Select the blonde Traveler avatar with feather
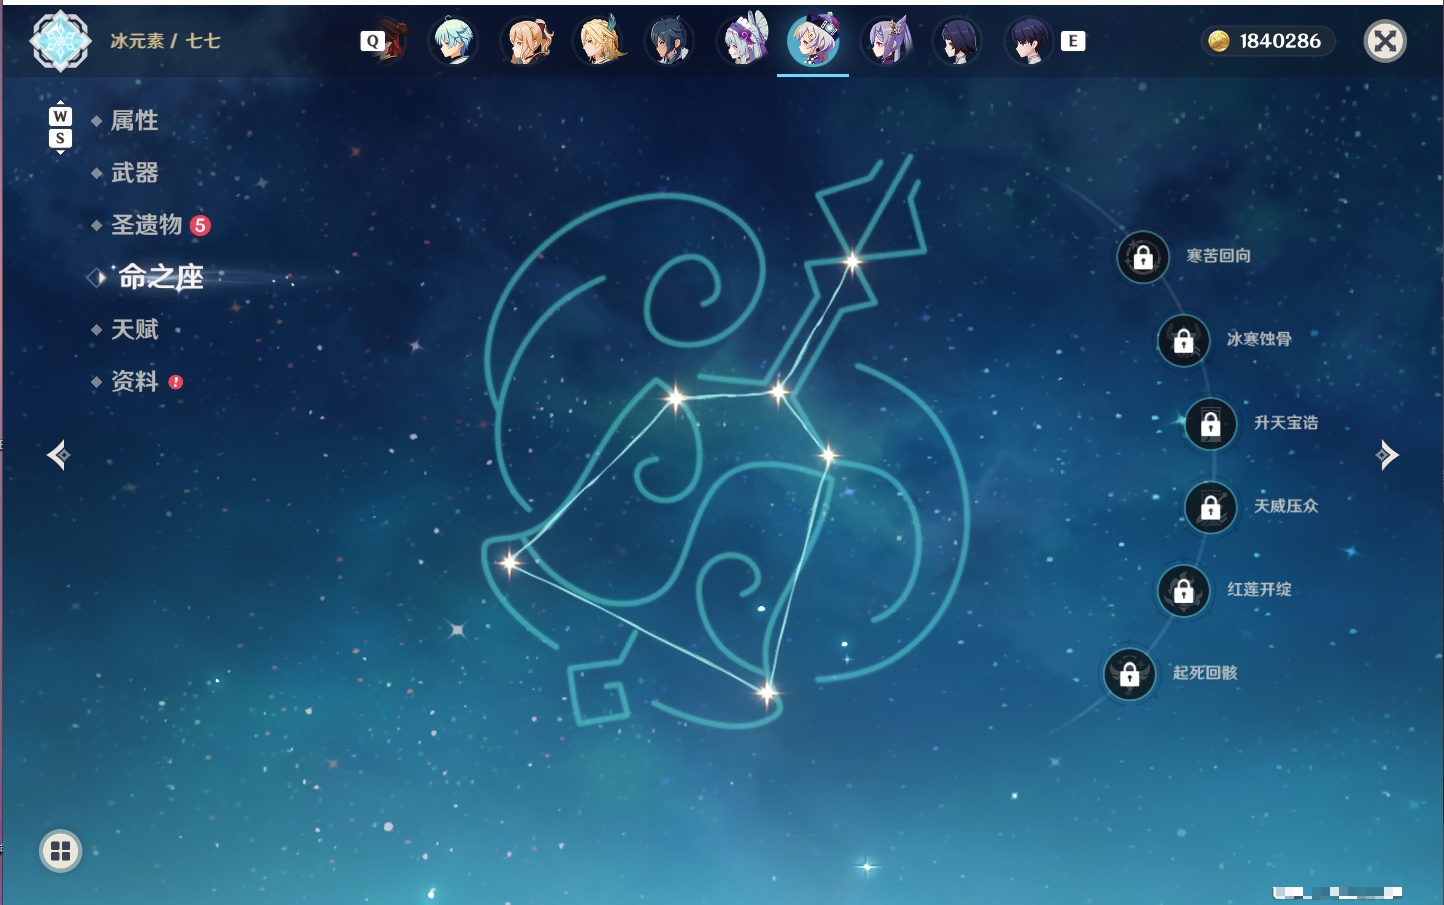The width and height of the screenshot is (1444, 905). 598,42
